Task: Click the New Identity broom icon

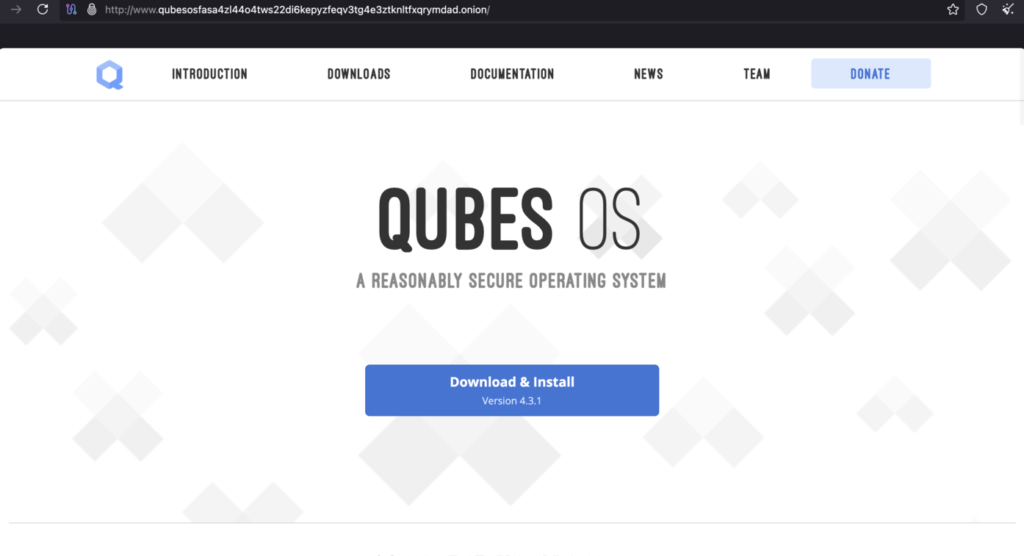Action: [x=1008, y=10]
